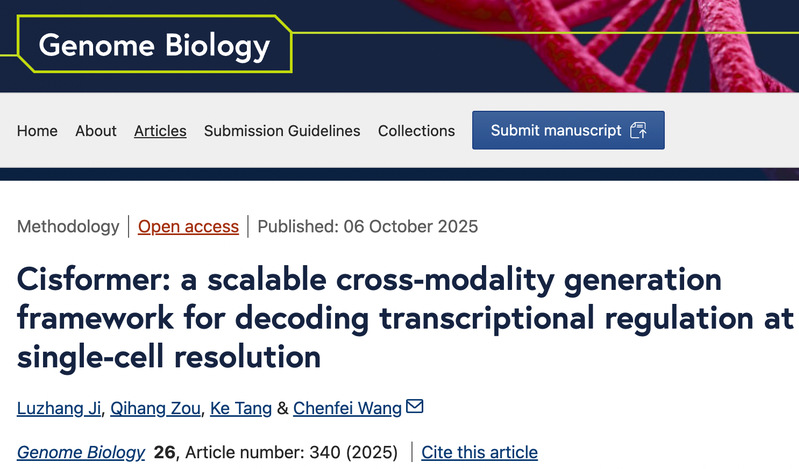Image resolution: width=799 pixels, height=469 pixels.
Task: Click the upload icon in Submit manuscript
Action: tap(639, 131)
